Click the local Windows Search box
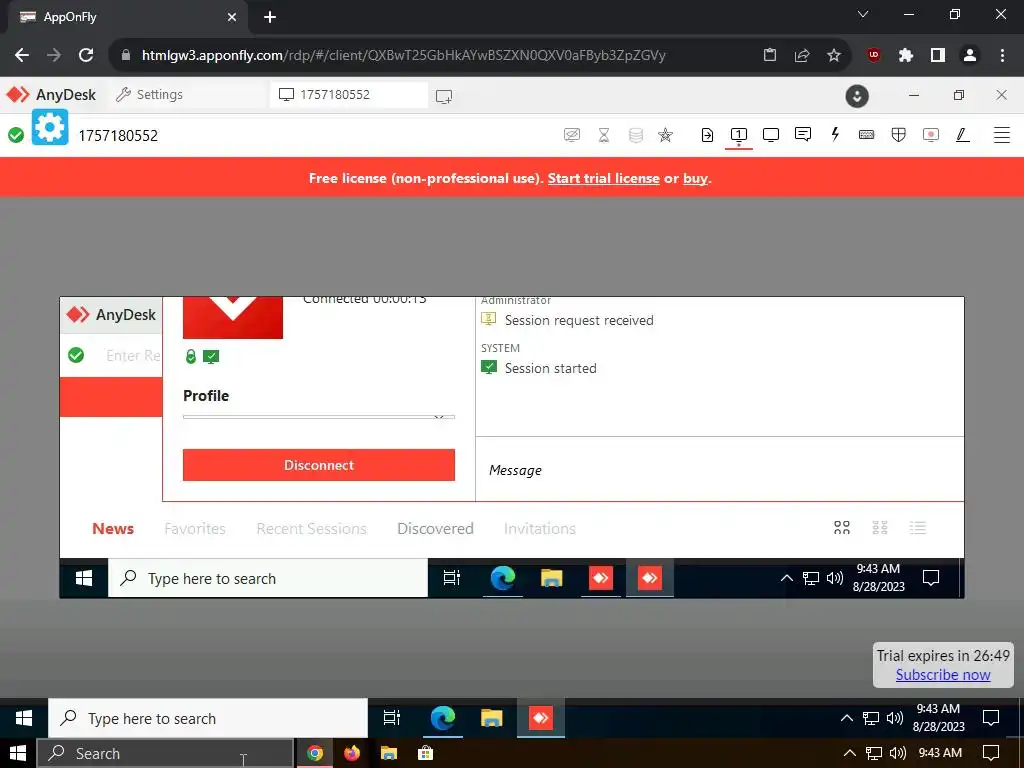 tap(165, 754)
